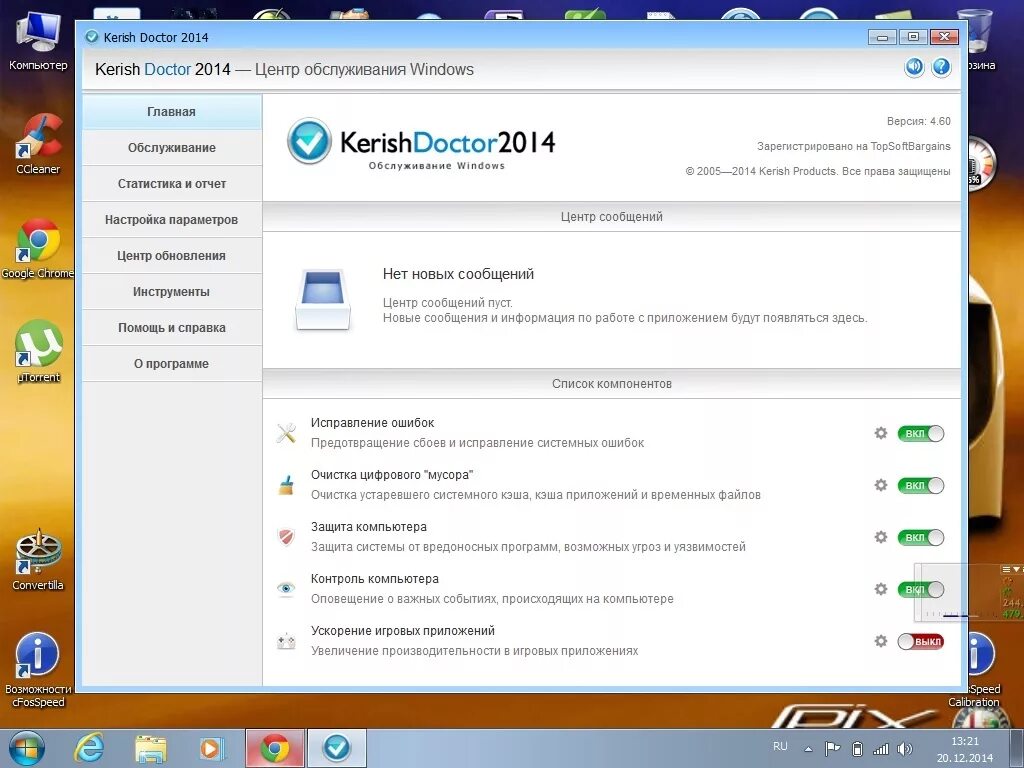Click Зарегистрировано на TopSoftBargains text

pos(854,146)
